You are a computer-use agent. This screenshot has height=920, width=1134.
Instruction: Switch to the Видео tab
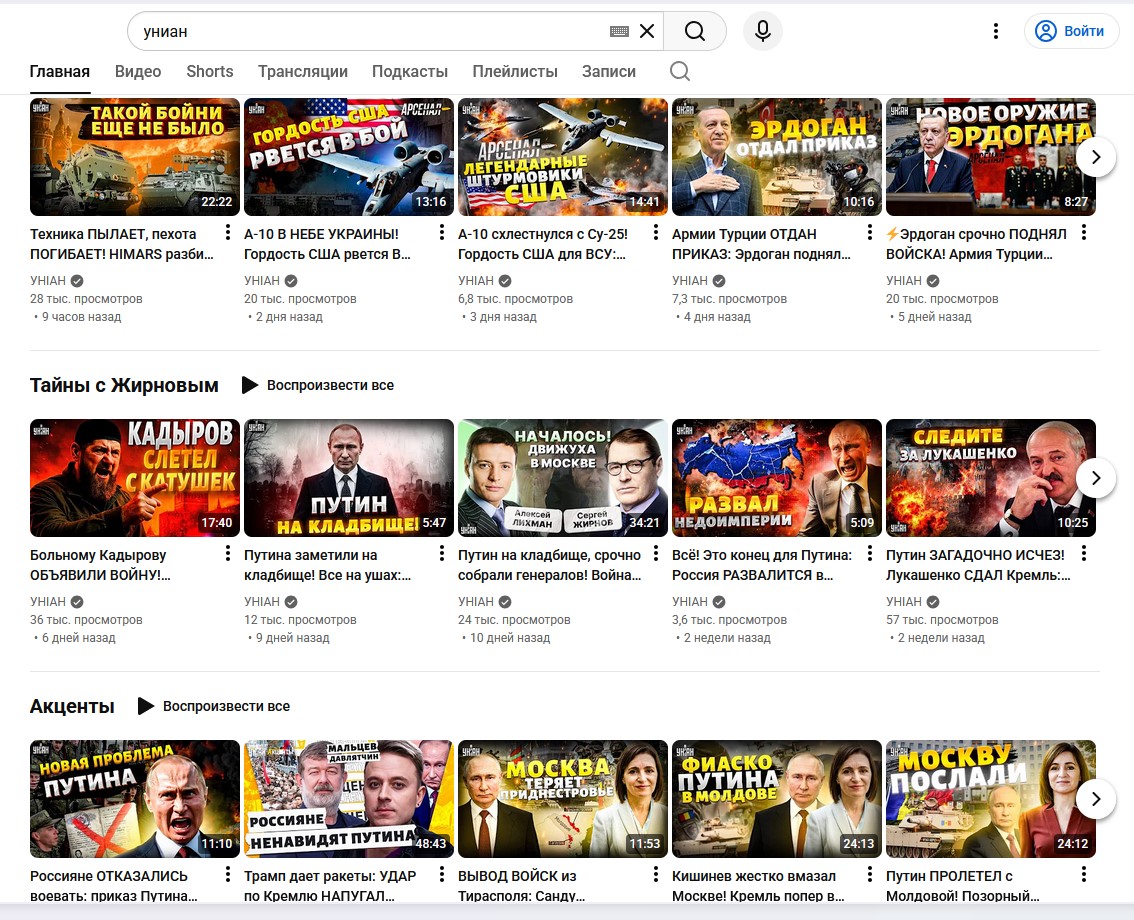(x=138, y=72)
